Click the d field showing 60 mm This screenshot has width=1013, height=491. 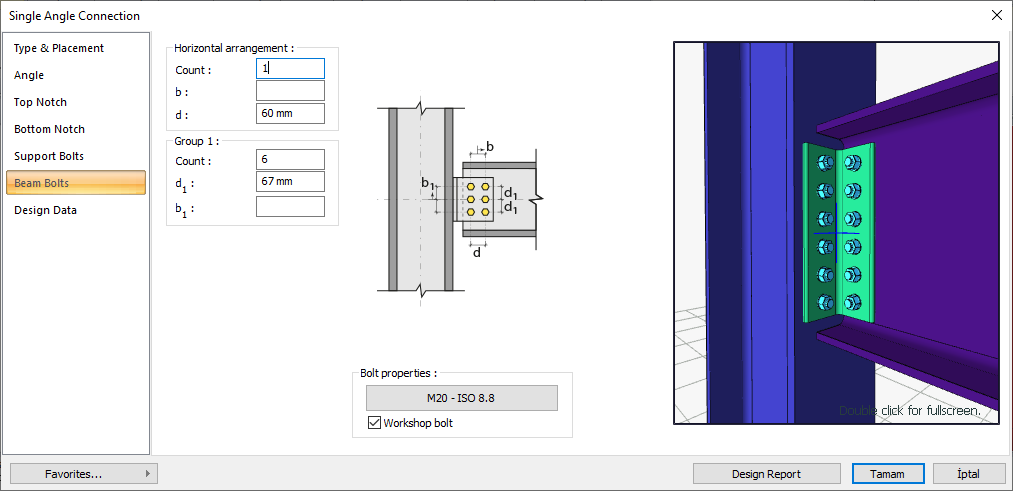tap(290, 114)
